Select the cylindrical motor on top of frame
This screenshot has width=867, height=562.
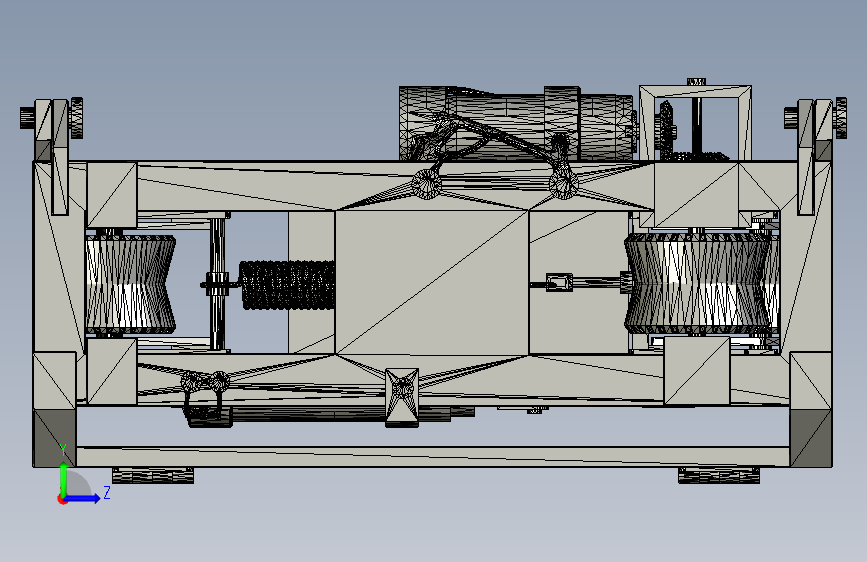tap(516, 123)
